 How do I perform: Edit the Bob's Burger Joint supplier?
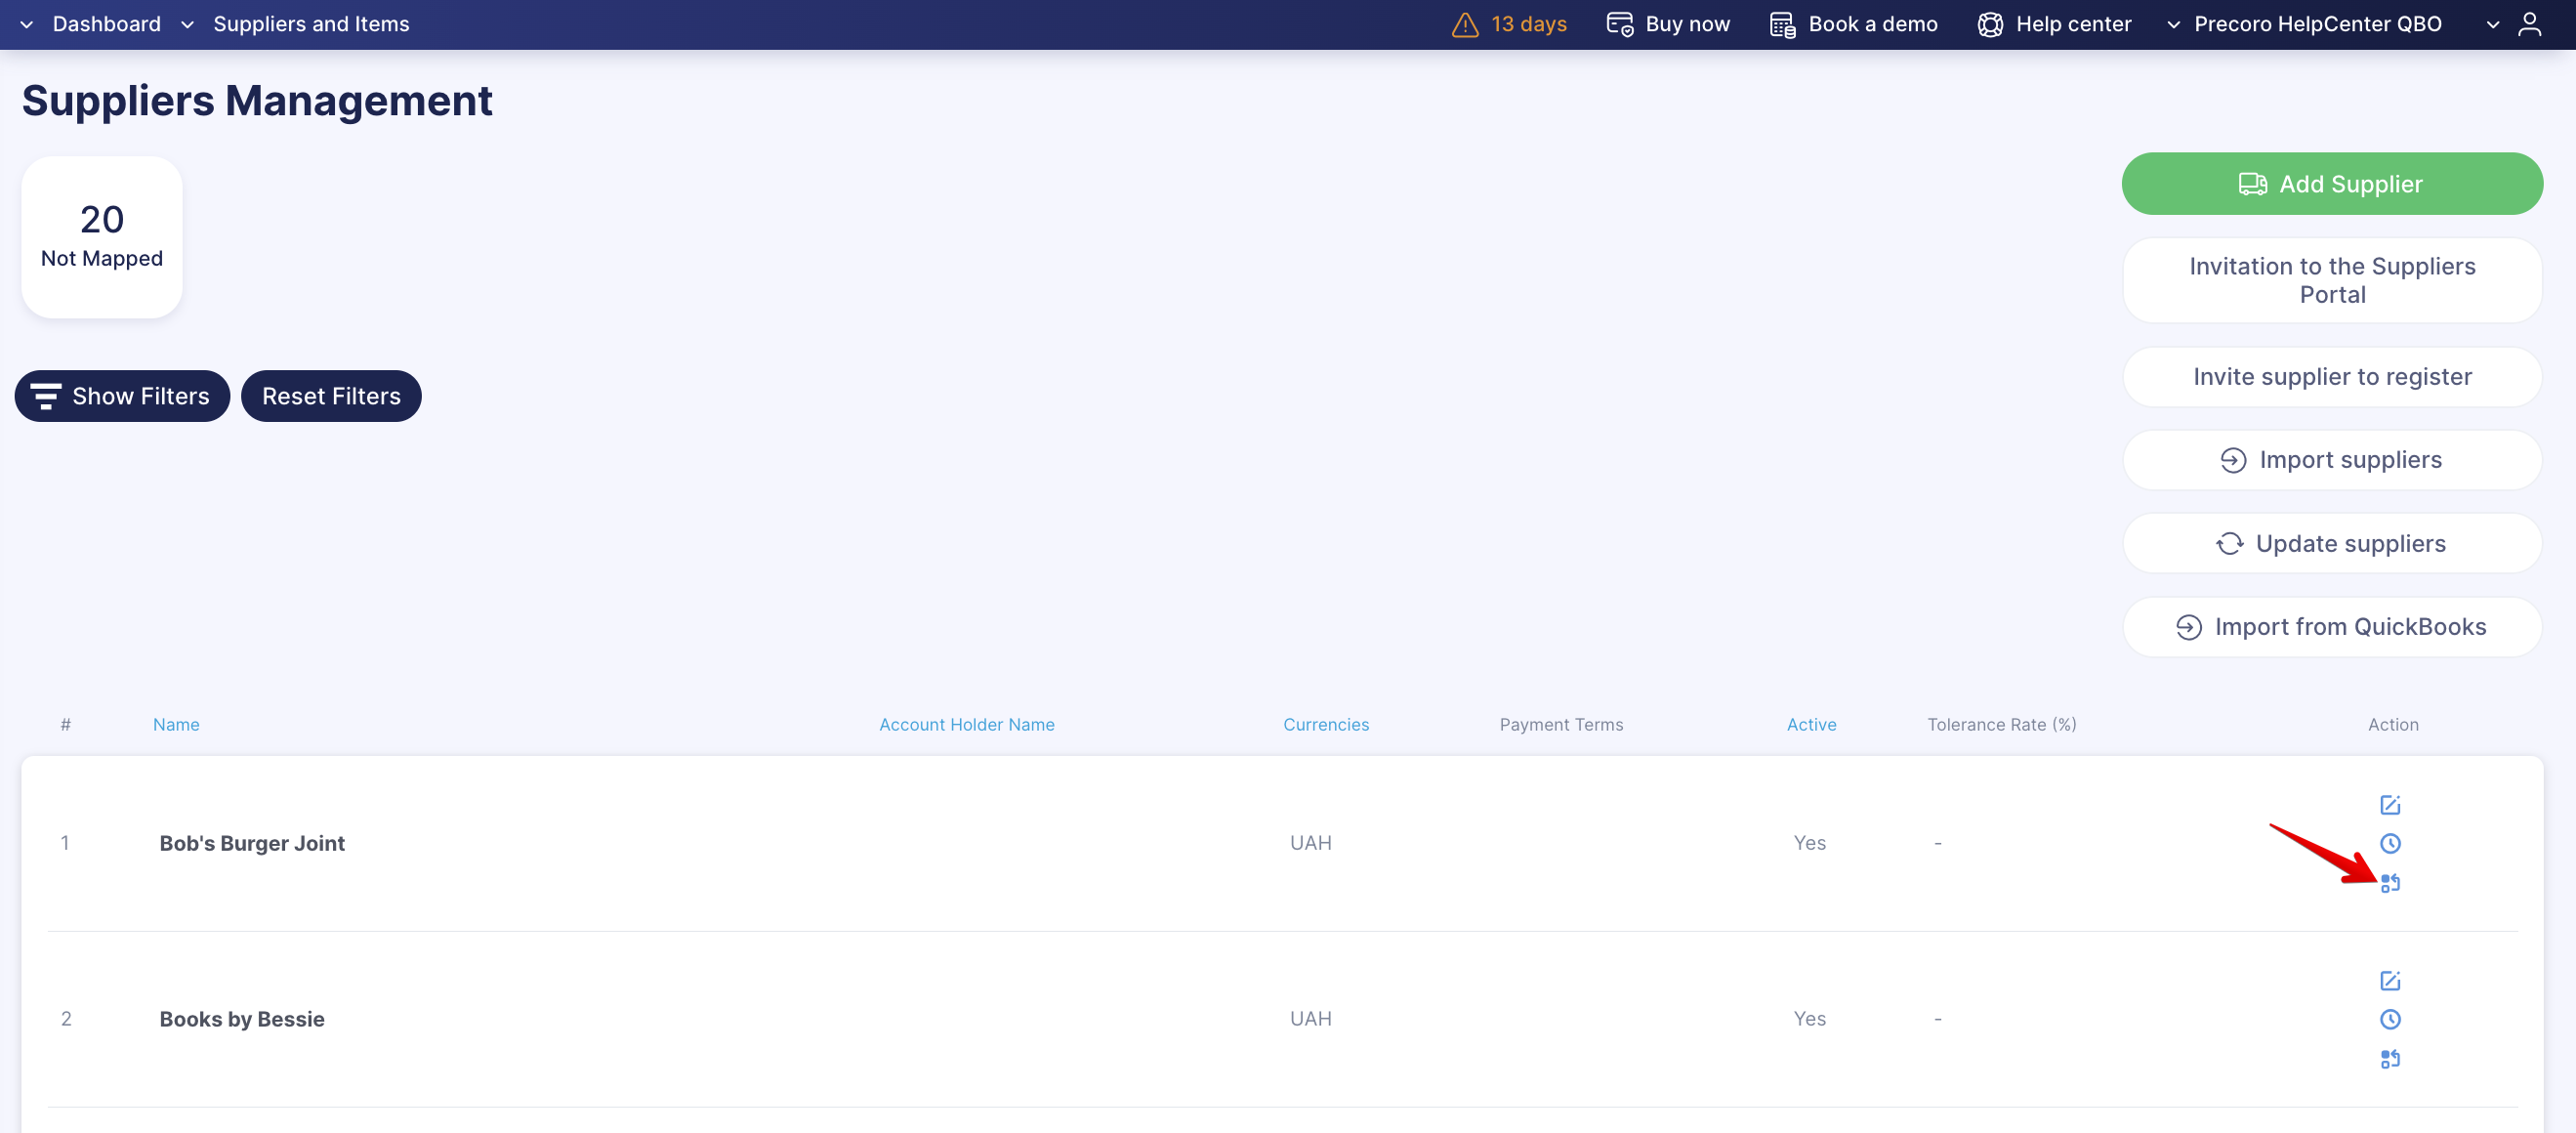click(2390, 805)
